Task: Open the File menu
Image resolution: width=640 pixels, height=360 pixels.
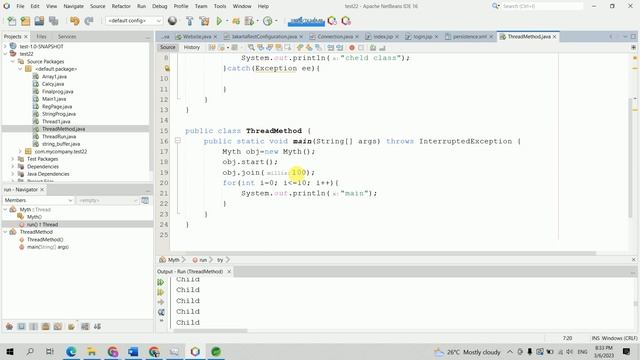Action: click(x=20, y=6)
